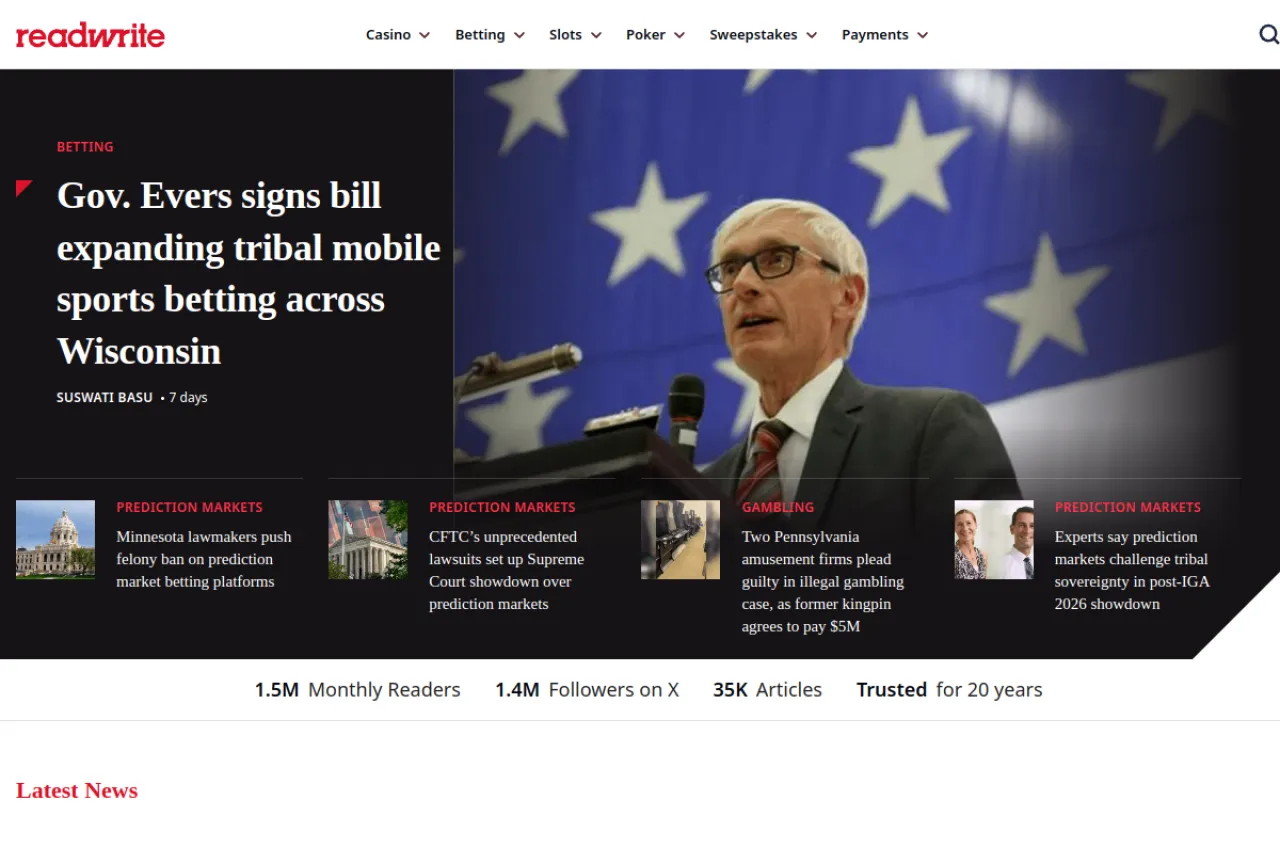Click the 35K Articles stat
The height and width of the screenshot is (853, 1280).
767,690
